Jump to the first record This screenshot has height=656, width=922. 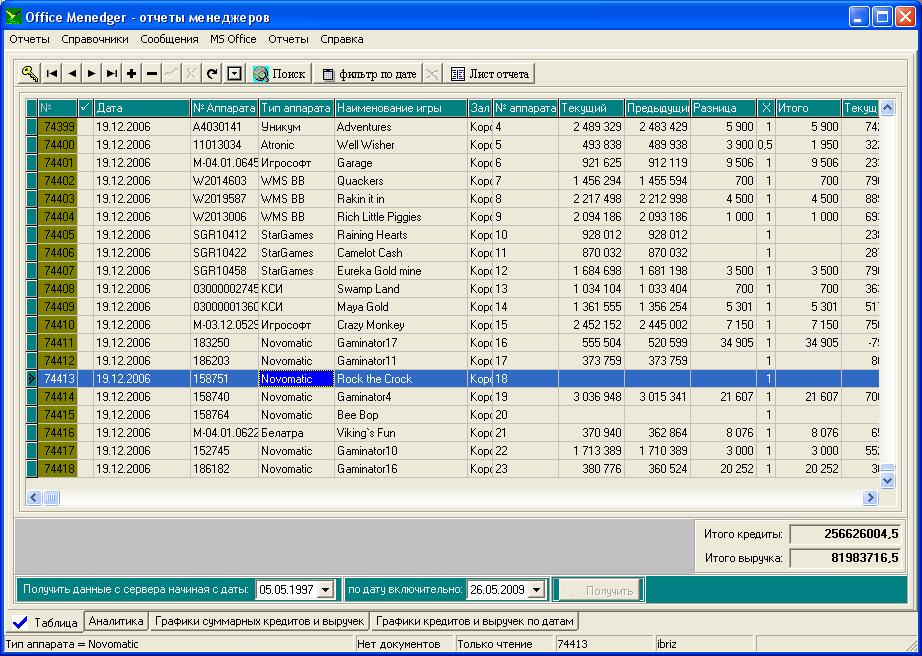52,73
